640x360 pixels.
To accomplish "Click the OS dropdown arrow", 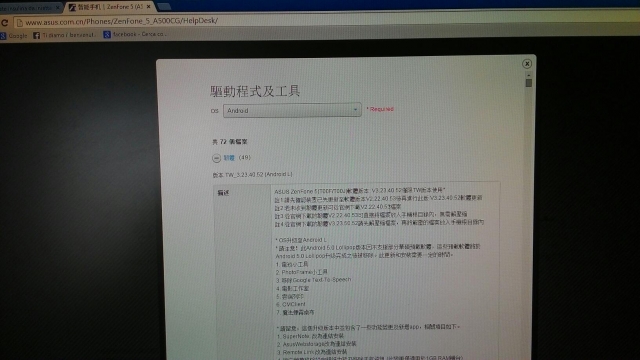I will pos(355,109).
